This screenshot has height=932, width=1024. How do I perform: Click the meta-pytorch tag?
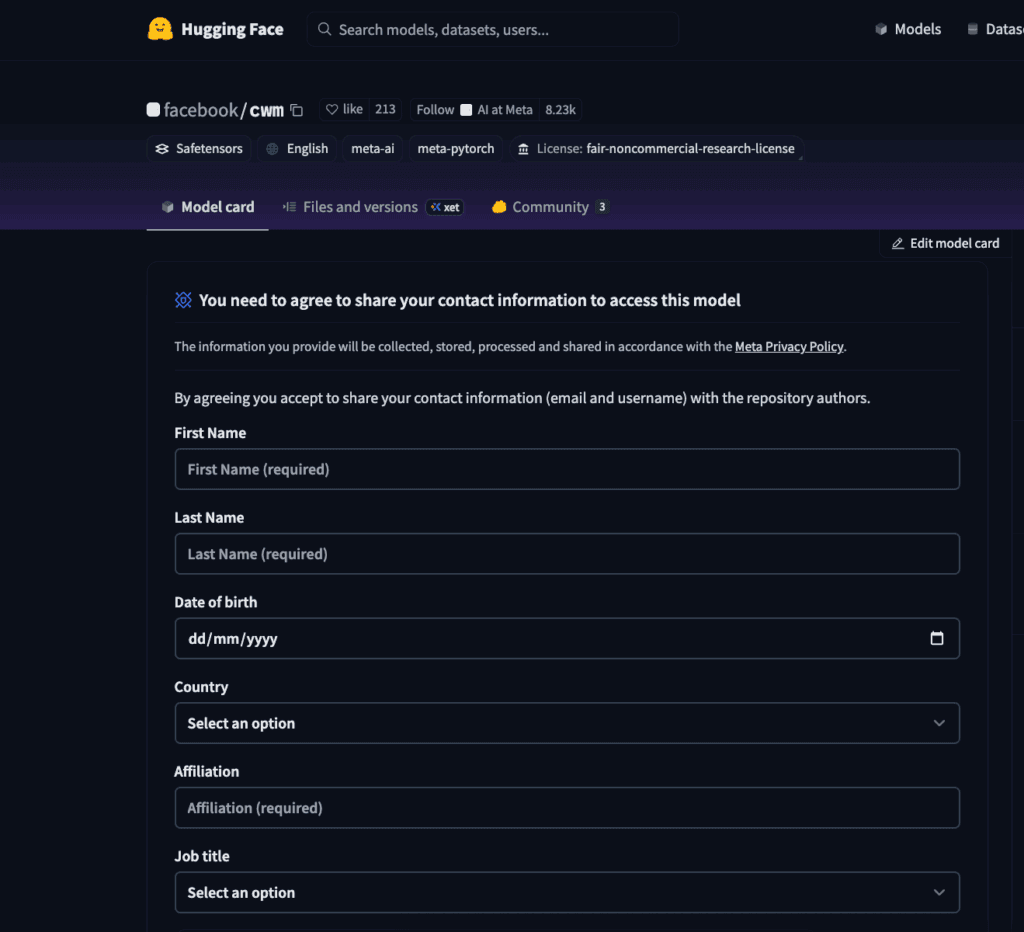(456, 149)
